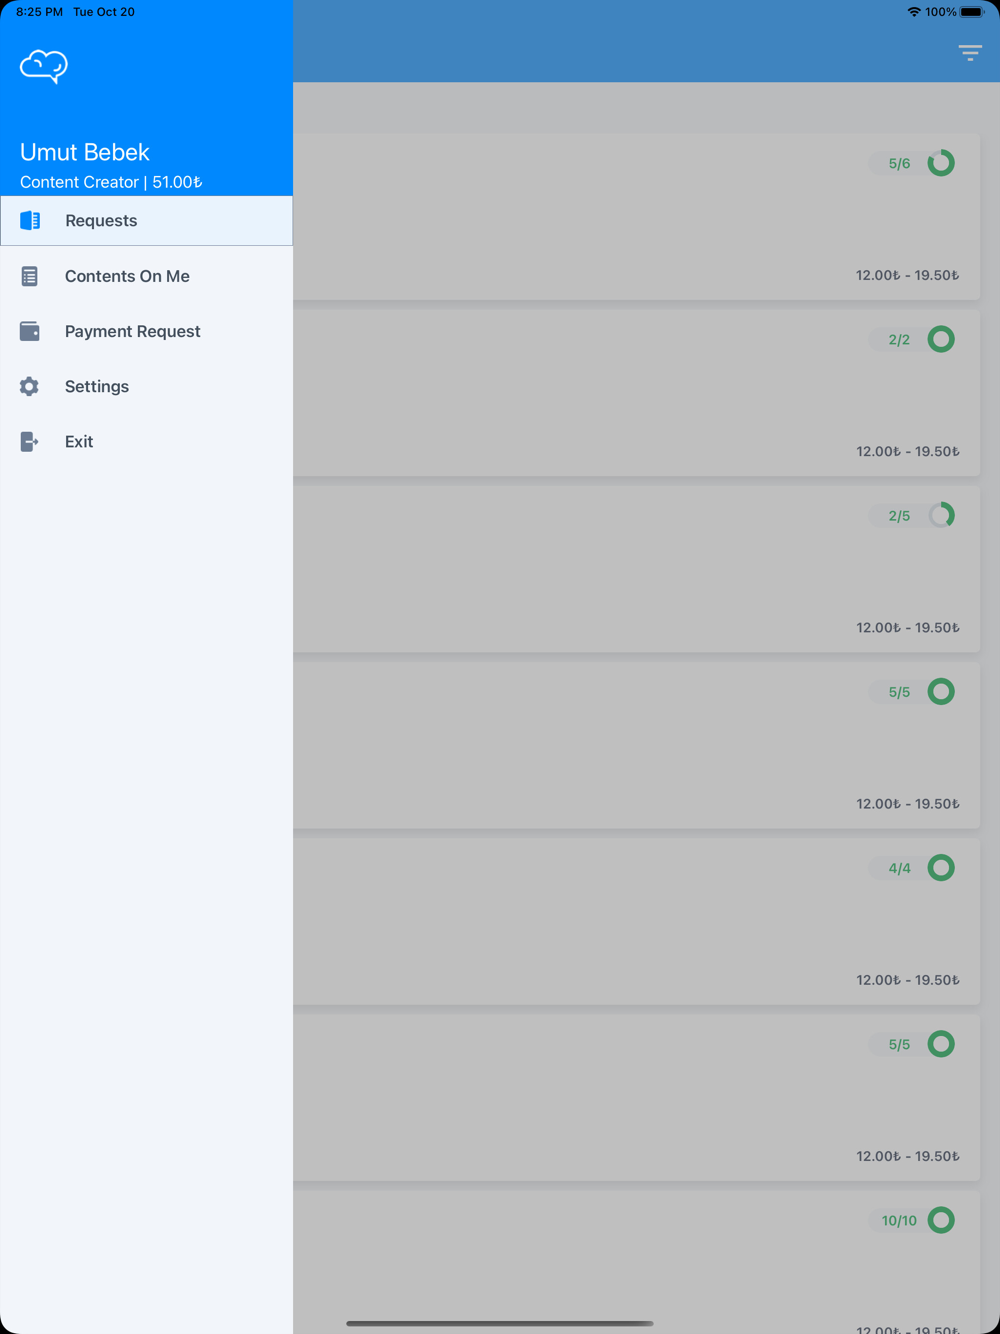Click the 2/2 progress ring
The height and width of the screenshot is (1334, 1000).
[941, 339]
